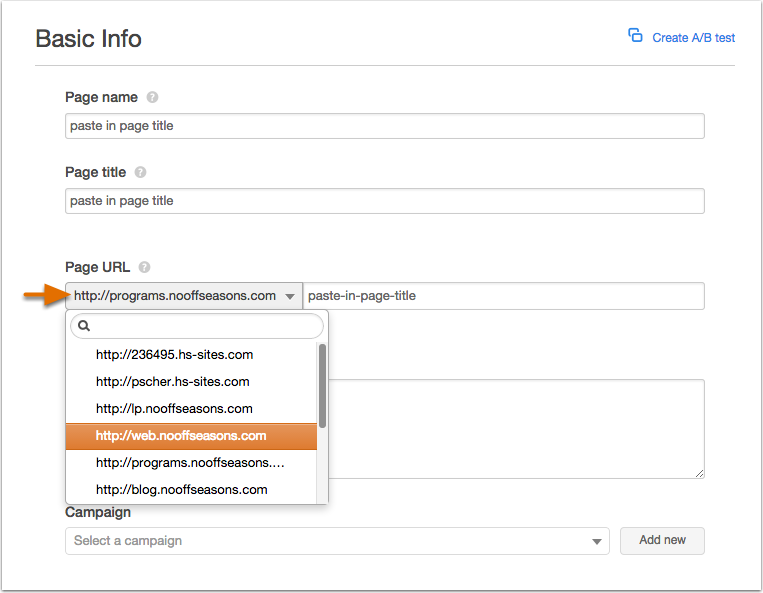Viewport: 763px width, 593px height.
Task: Collapse the programs.nooffseasons.com domain dropdown
Action: pos(184,296)
